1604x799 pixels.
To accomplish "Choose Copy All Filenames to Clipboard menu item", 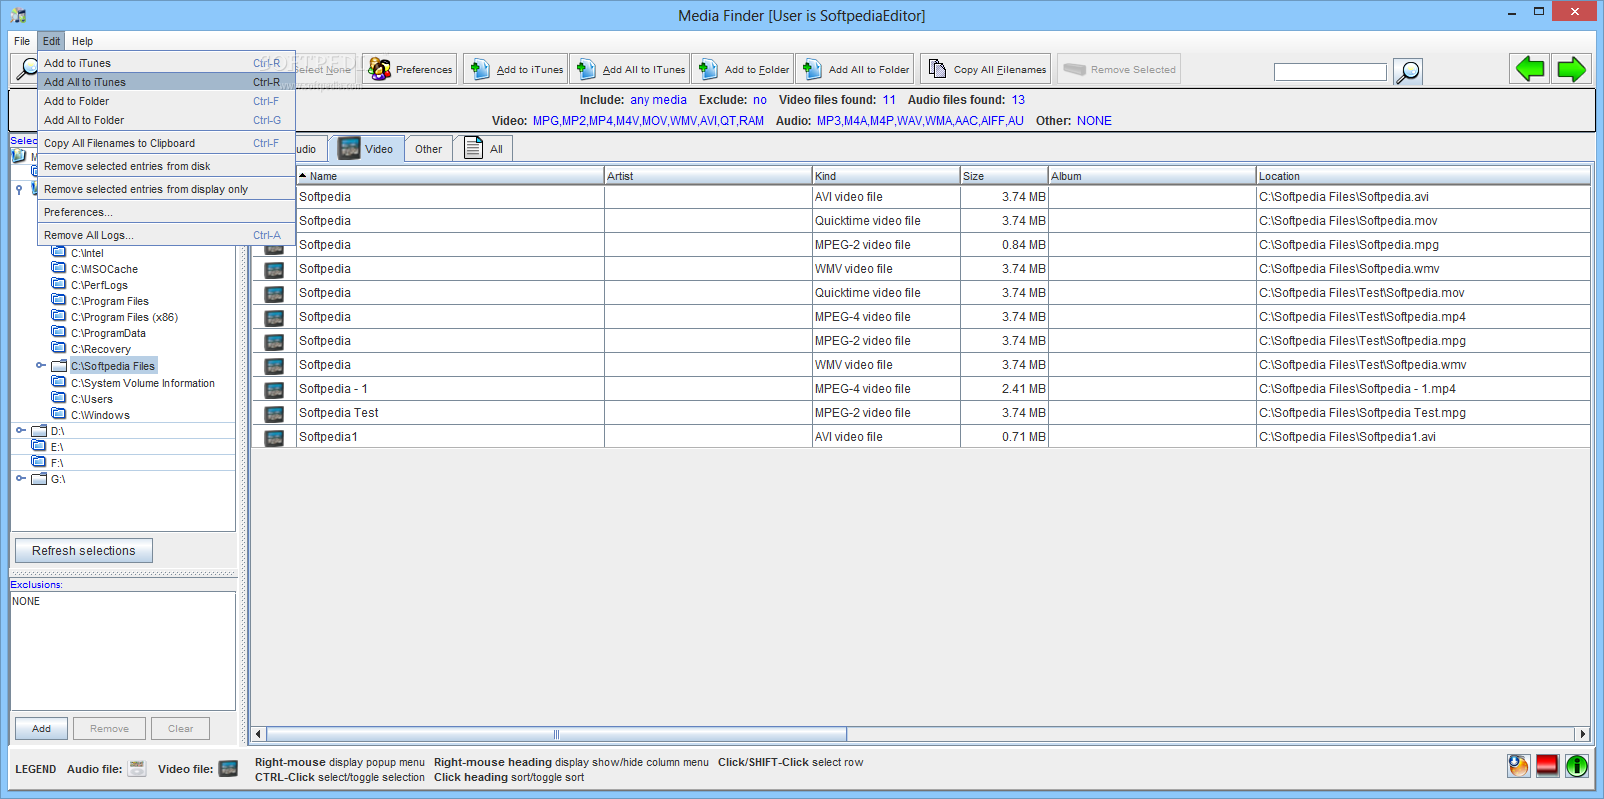I will tap(166, 143).
